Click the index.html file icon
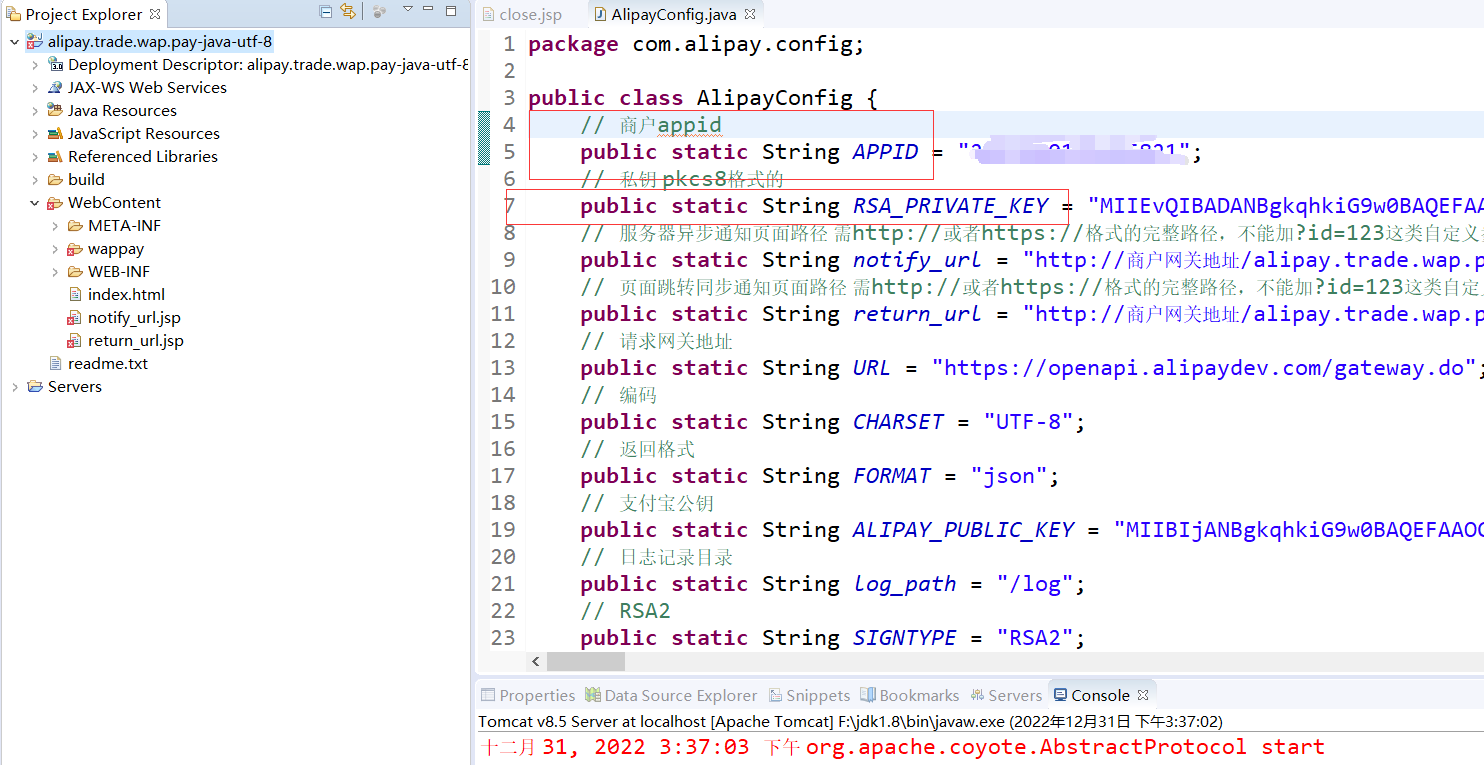This screenshot has height=765, width=1484. click(x=75, y=295)
